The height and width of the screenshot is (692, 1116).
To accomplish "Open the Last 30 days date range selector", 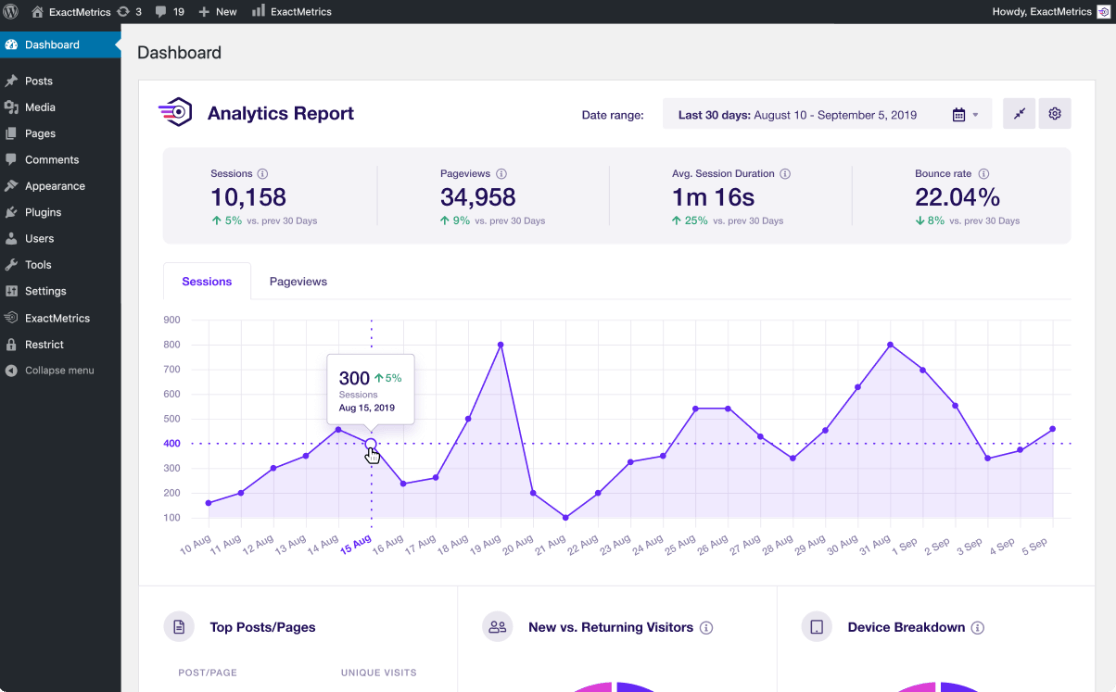I will point(827,114).
